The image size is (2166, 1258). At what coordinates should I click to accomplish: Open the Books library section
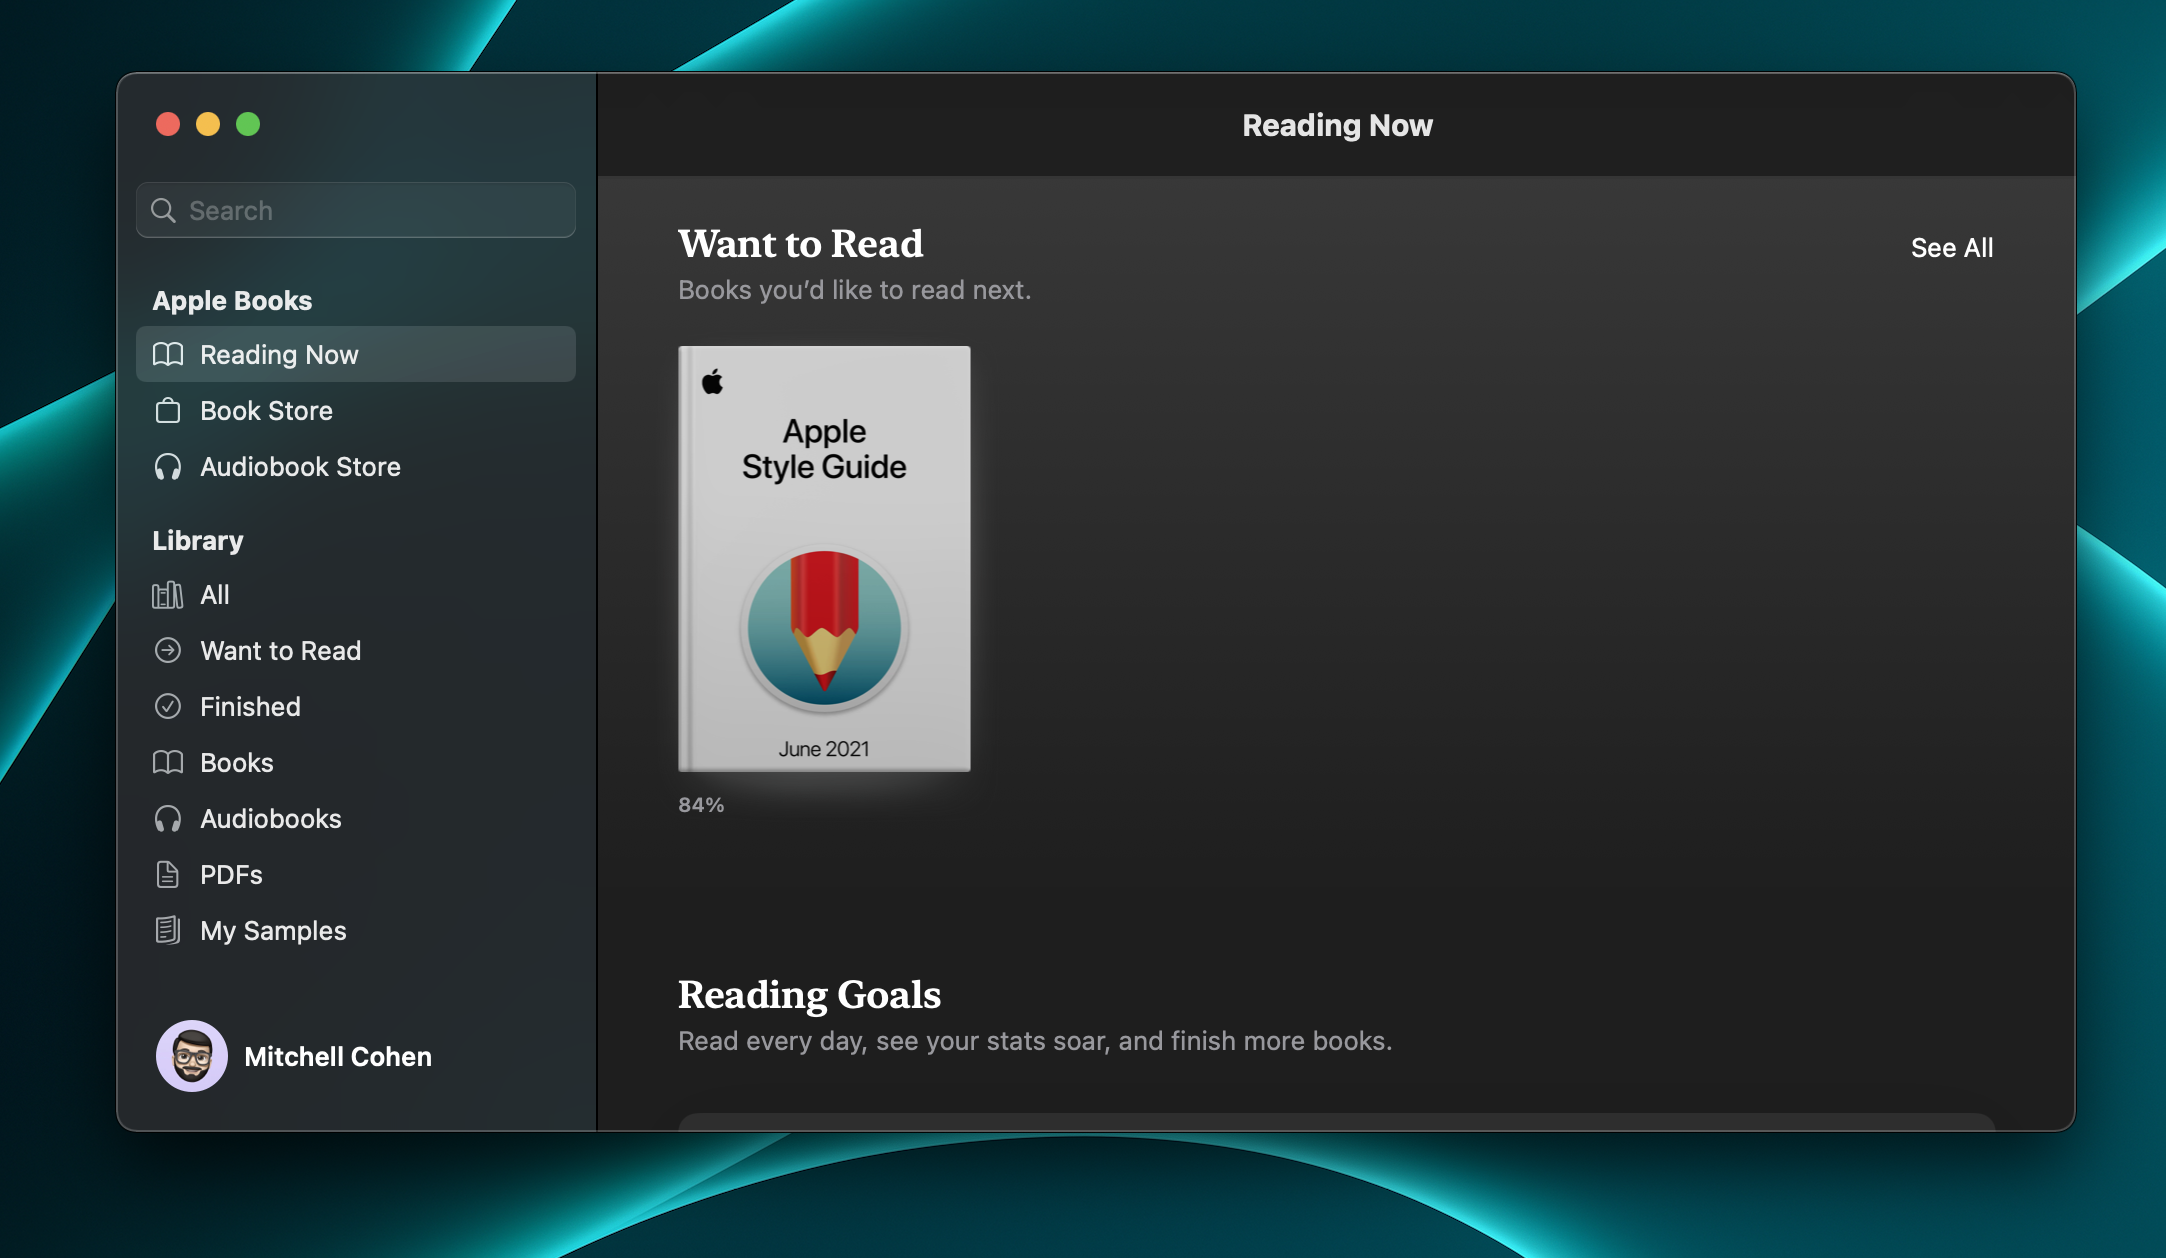click(x=236, y=763)
